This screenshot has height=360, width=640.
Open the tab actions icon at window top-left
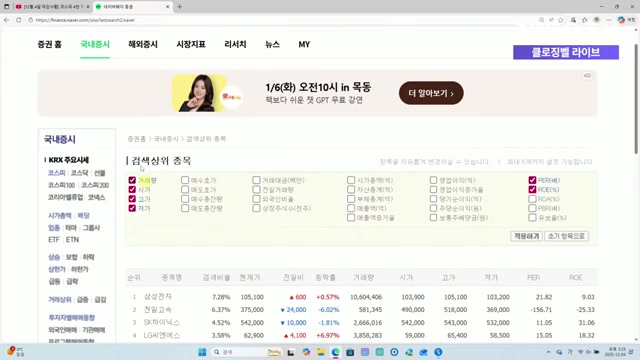[x=7, y=7]
